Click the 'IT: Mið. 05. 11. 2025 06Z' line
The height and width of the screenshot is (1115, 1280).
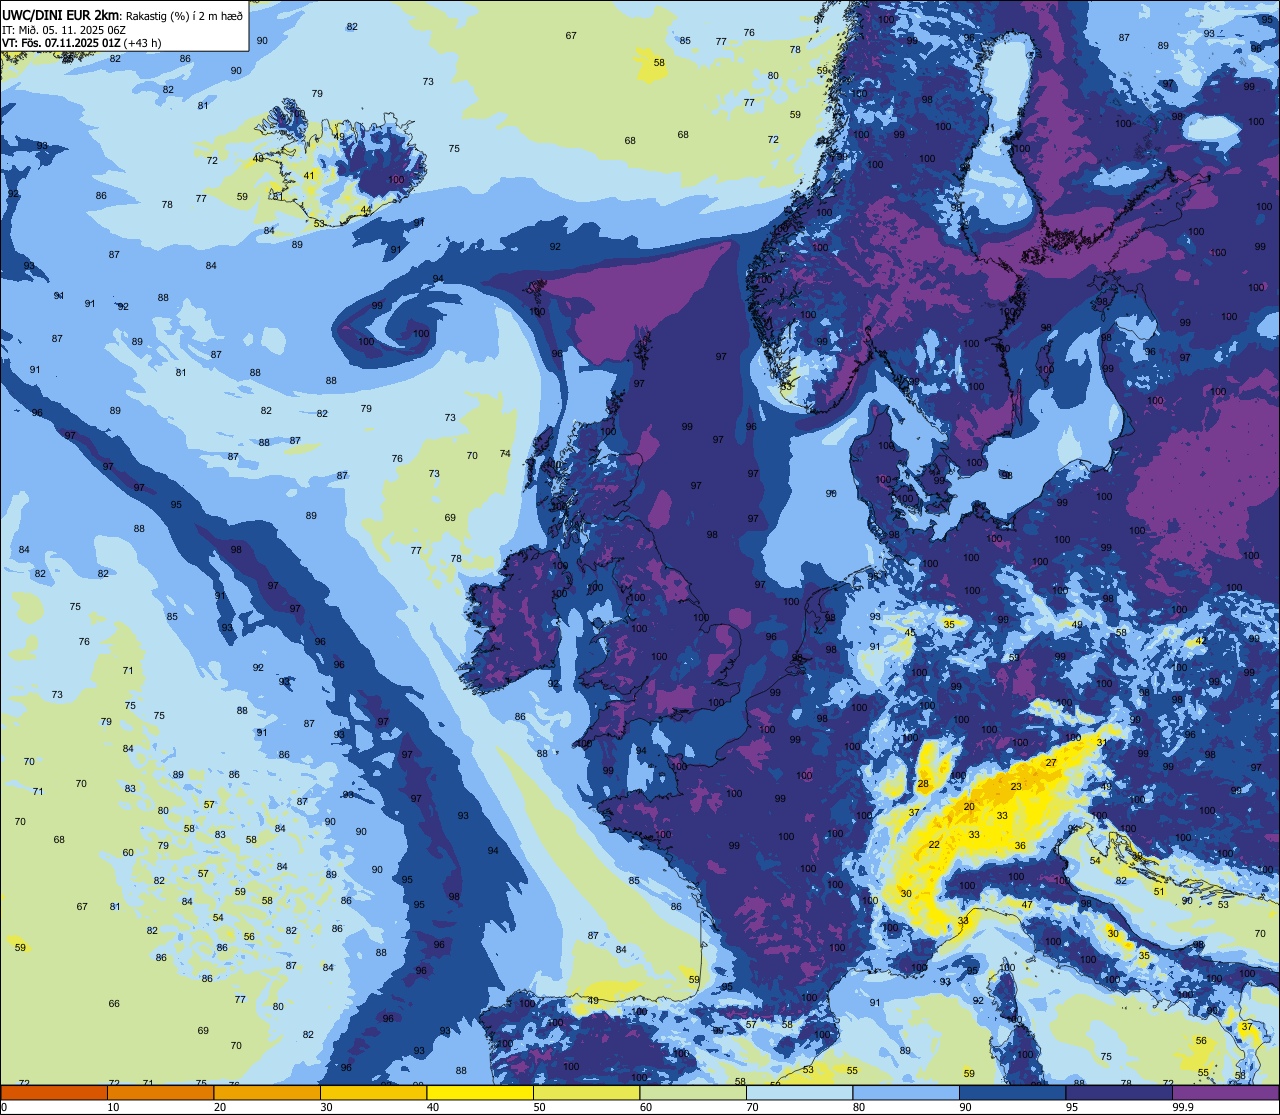point(64,30)
